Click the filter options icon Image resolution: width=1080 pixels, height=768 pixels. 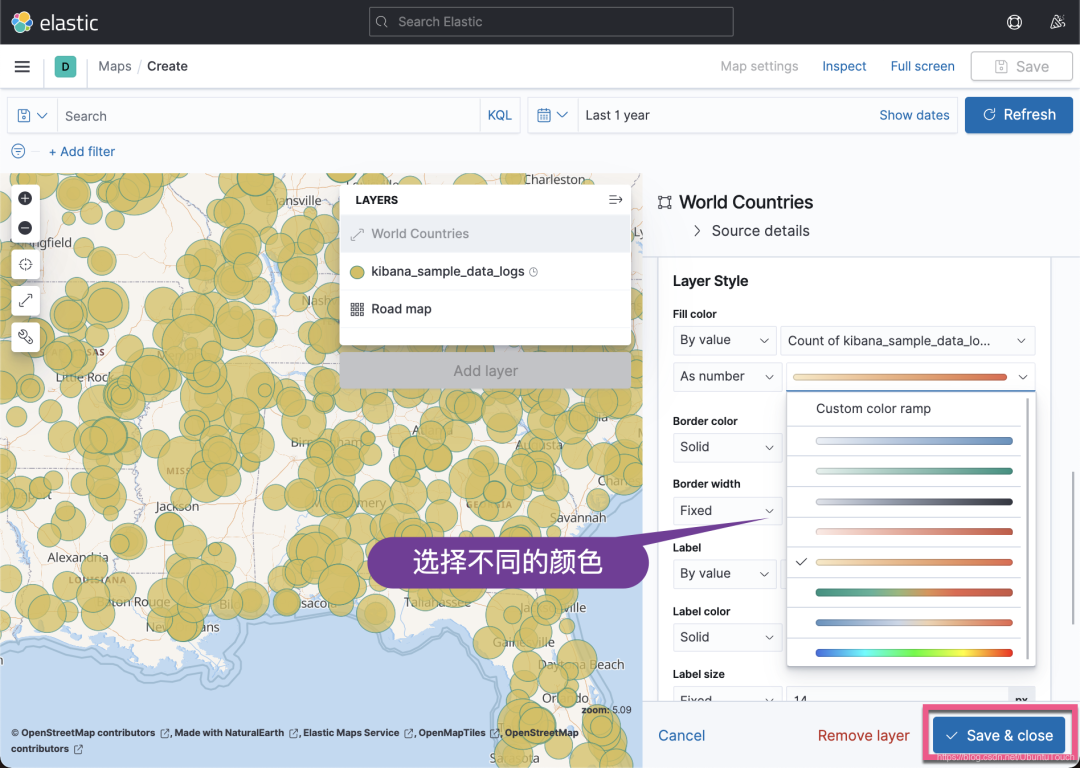[18, 152]
